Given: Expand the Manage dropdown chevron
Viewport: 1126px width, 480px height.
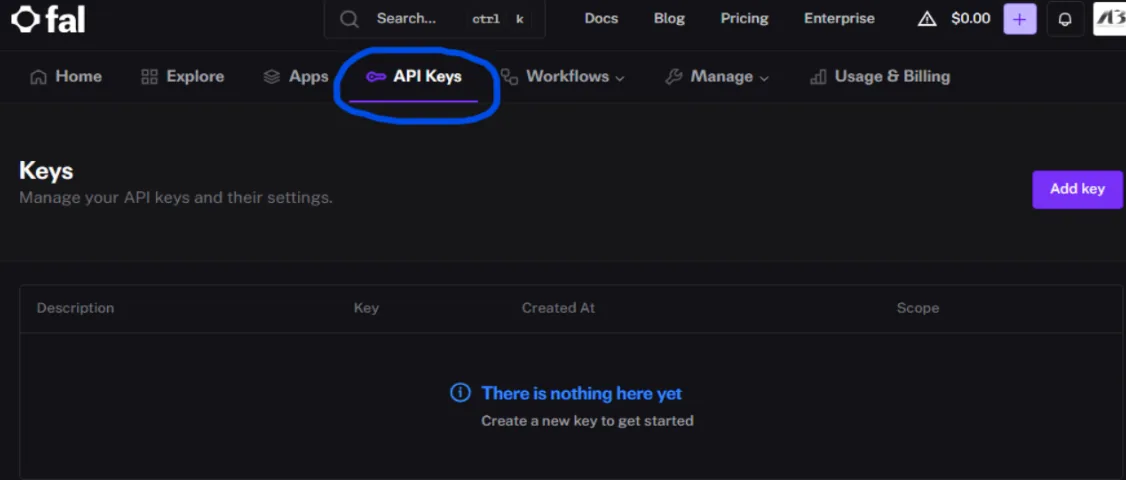Looking at the screenshot, I should point(764,78).
